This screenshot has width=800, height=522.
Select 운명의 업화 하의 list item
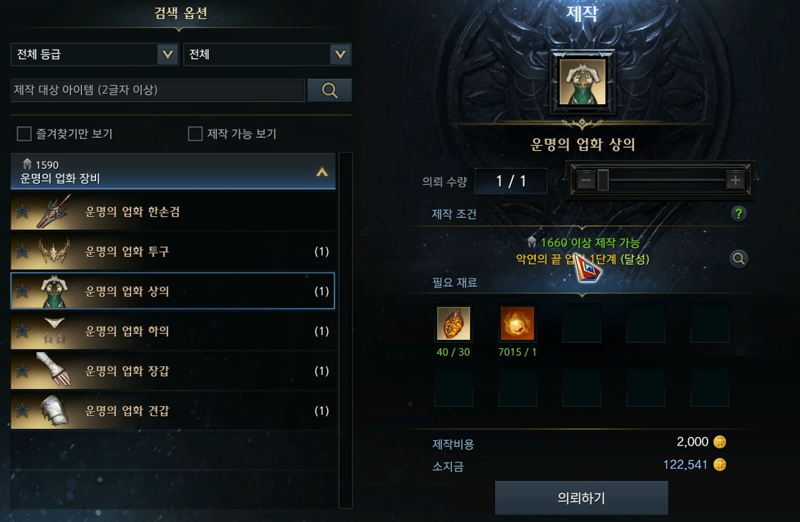pos(173,331)
